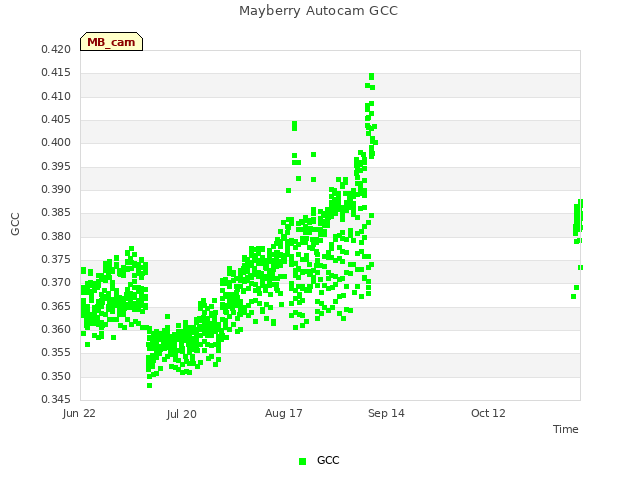The image size is (640, 480).
Task: Click the 0.360 y-axis value
Action: point(56,329)
